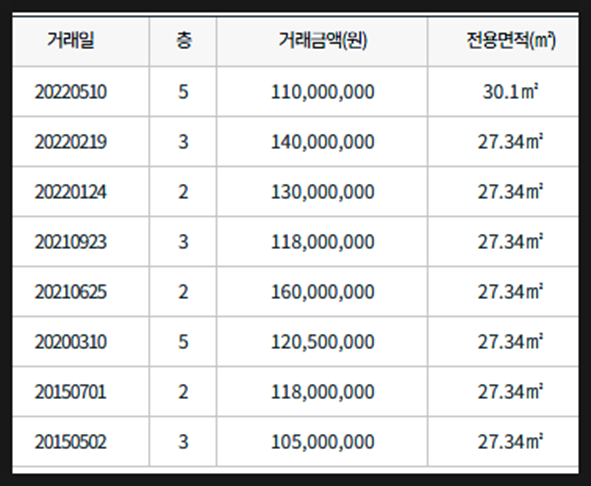Click the 105,000,000 price cell
The image size is (591, 486).
tap(322, 442)
